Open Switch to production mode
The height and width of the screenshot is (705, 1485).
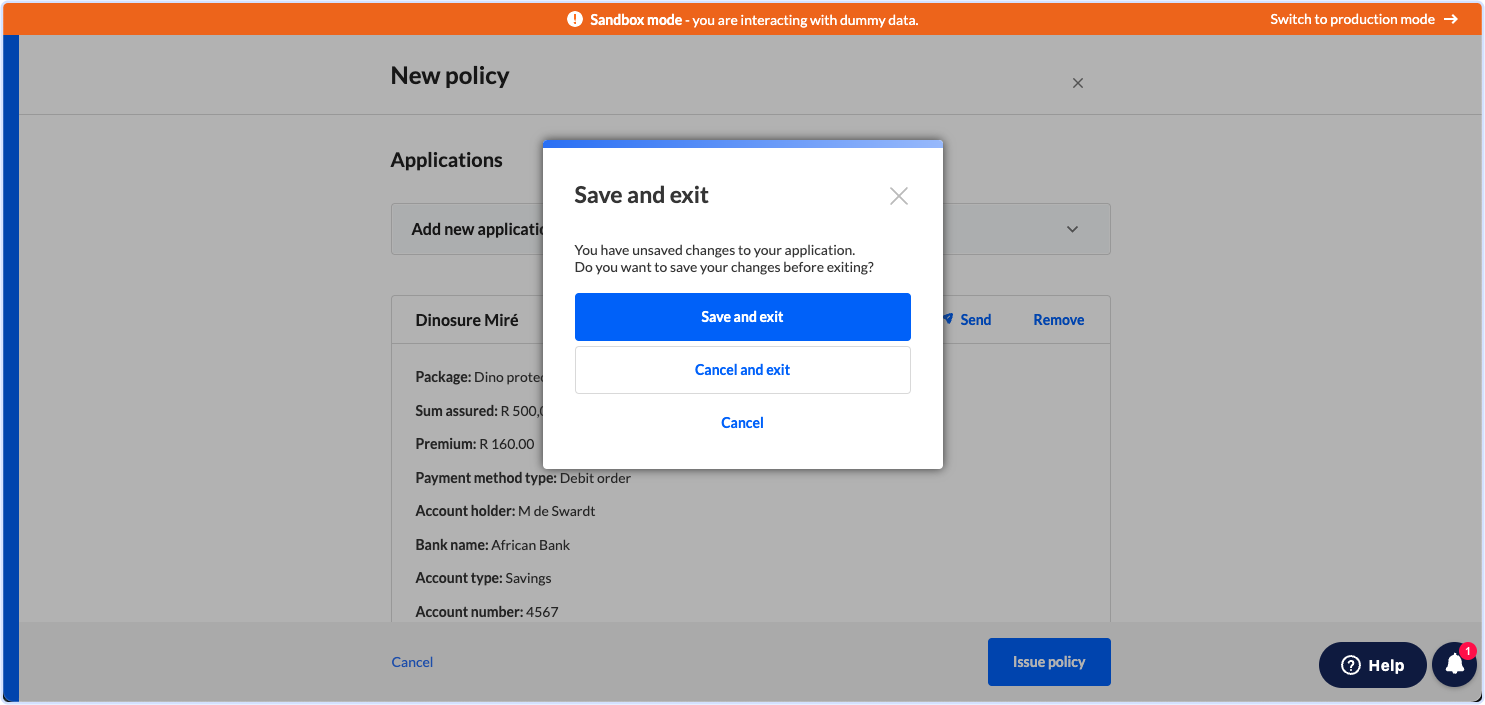(x=1352, y=18)
